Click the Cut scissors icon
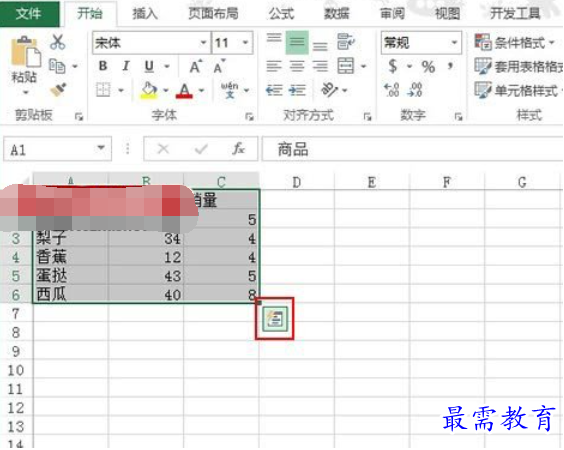The image size is (564, 450). coord(57,42)
